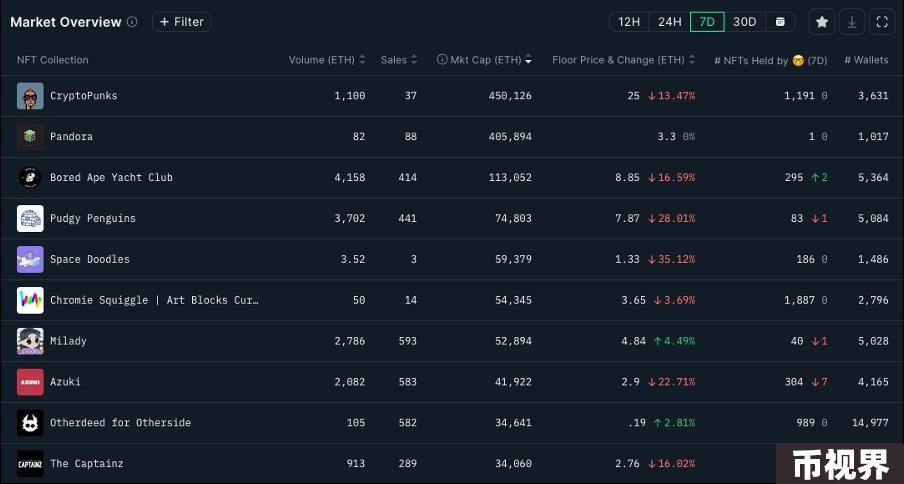Click Milady wallets count 5,028
The width and height of the screenshot is (904, 484).
tap(873, 341)
